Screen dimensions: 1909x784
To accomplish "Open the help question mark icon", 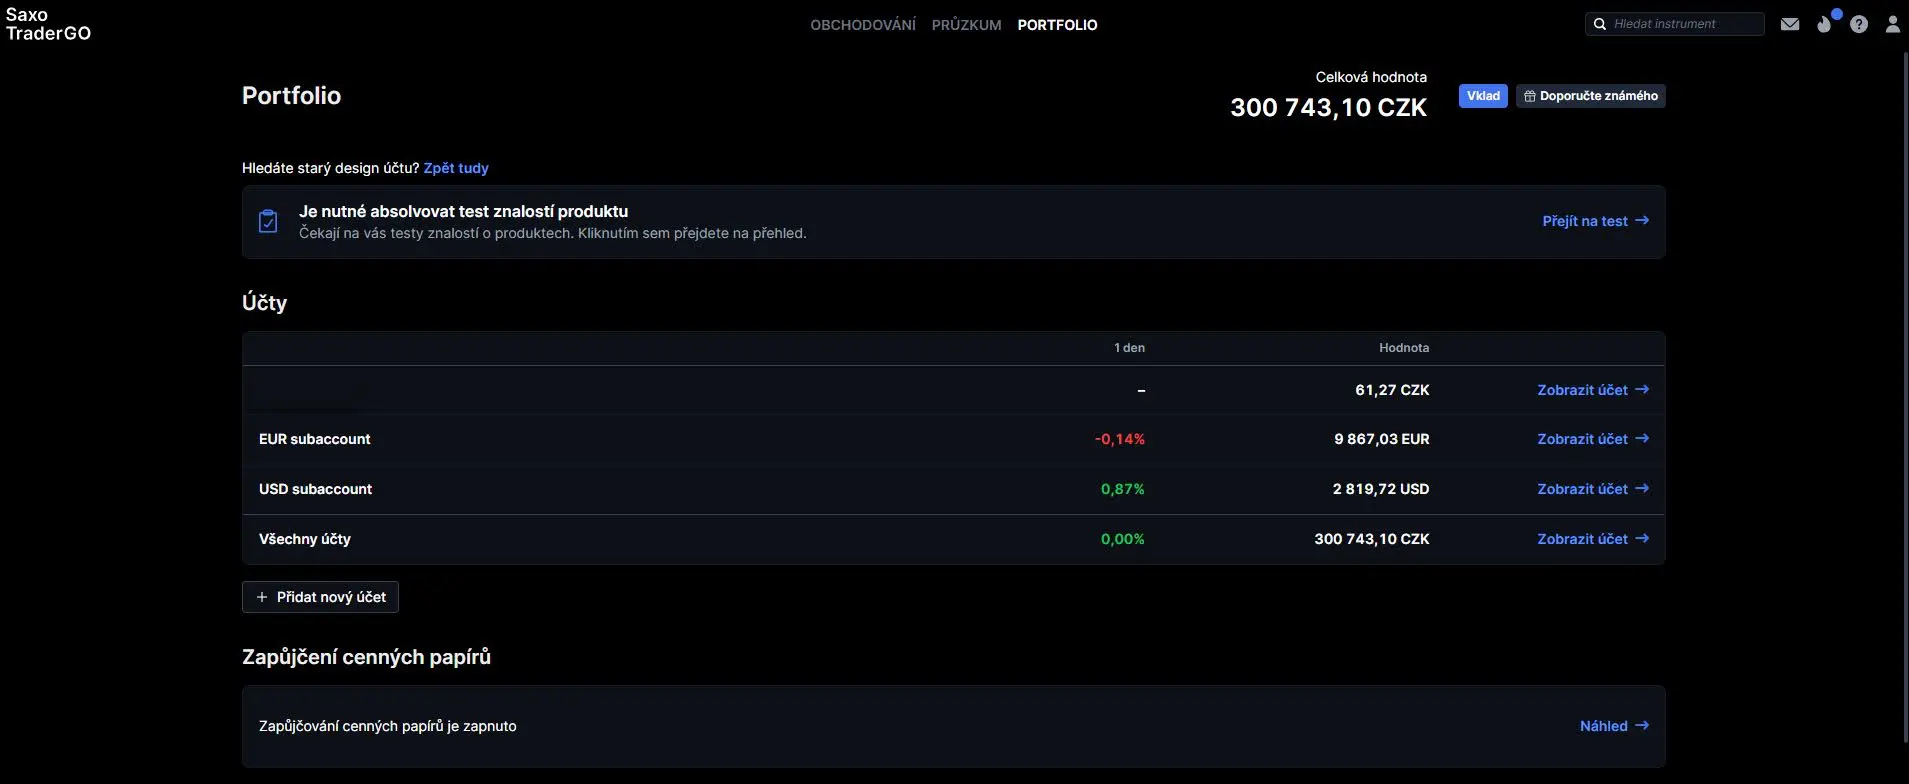I will coord(1859,24).
